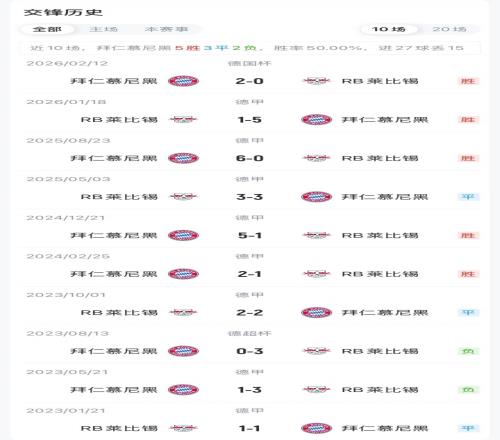Switch to the 主场 filter tab
Viewport: 500px width, 440px height.
click(x=104, y=29)
